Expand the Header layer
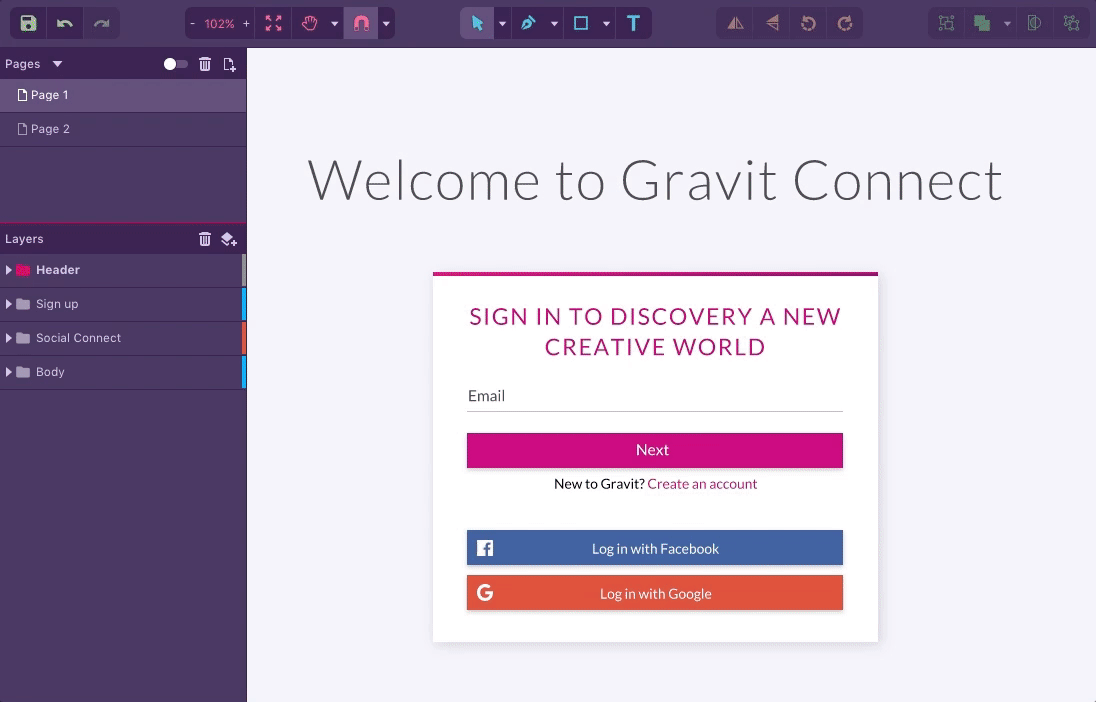The image size is (1096, 702). pyautogui.click(x=8, y=270)
